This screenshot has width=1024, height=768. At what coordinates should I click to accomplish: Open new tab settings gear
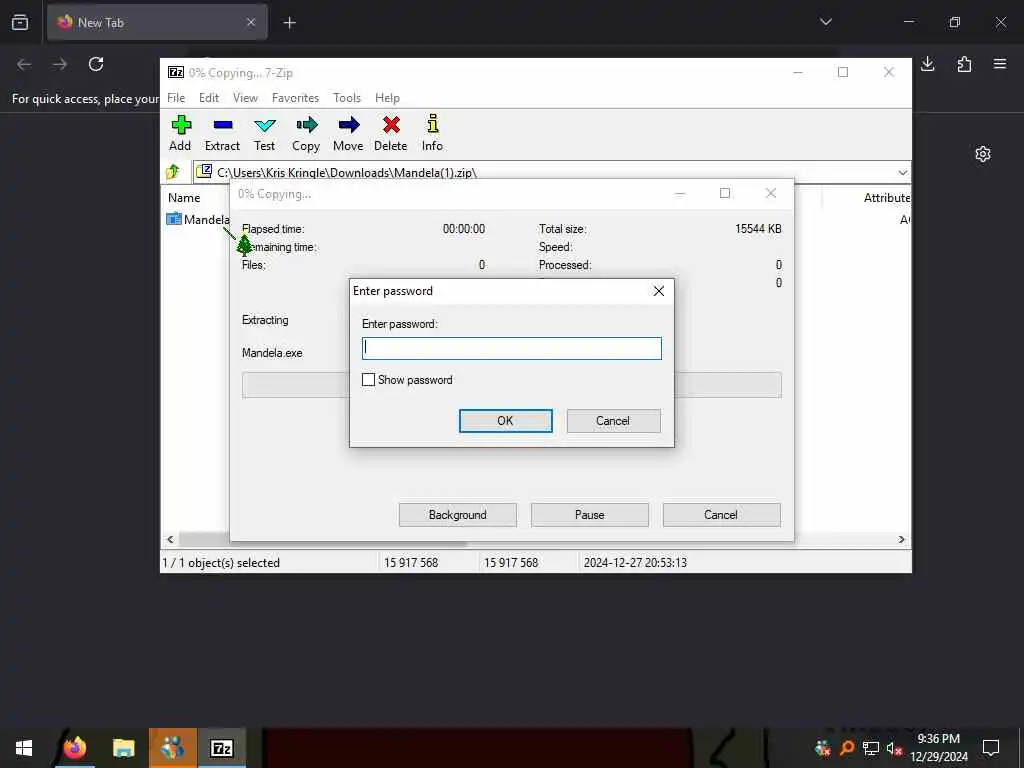[x=983, y=154]
